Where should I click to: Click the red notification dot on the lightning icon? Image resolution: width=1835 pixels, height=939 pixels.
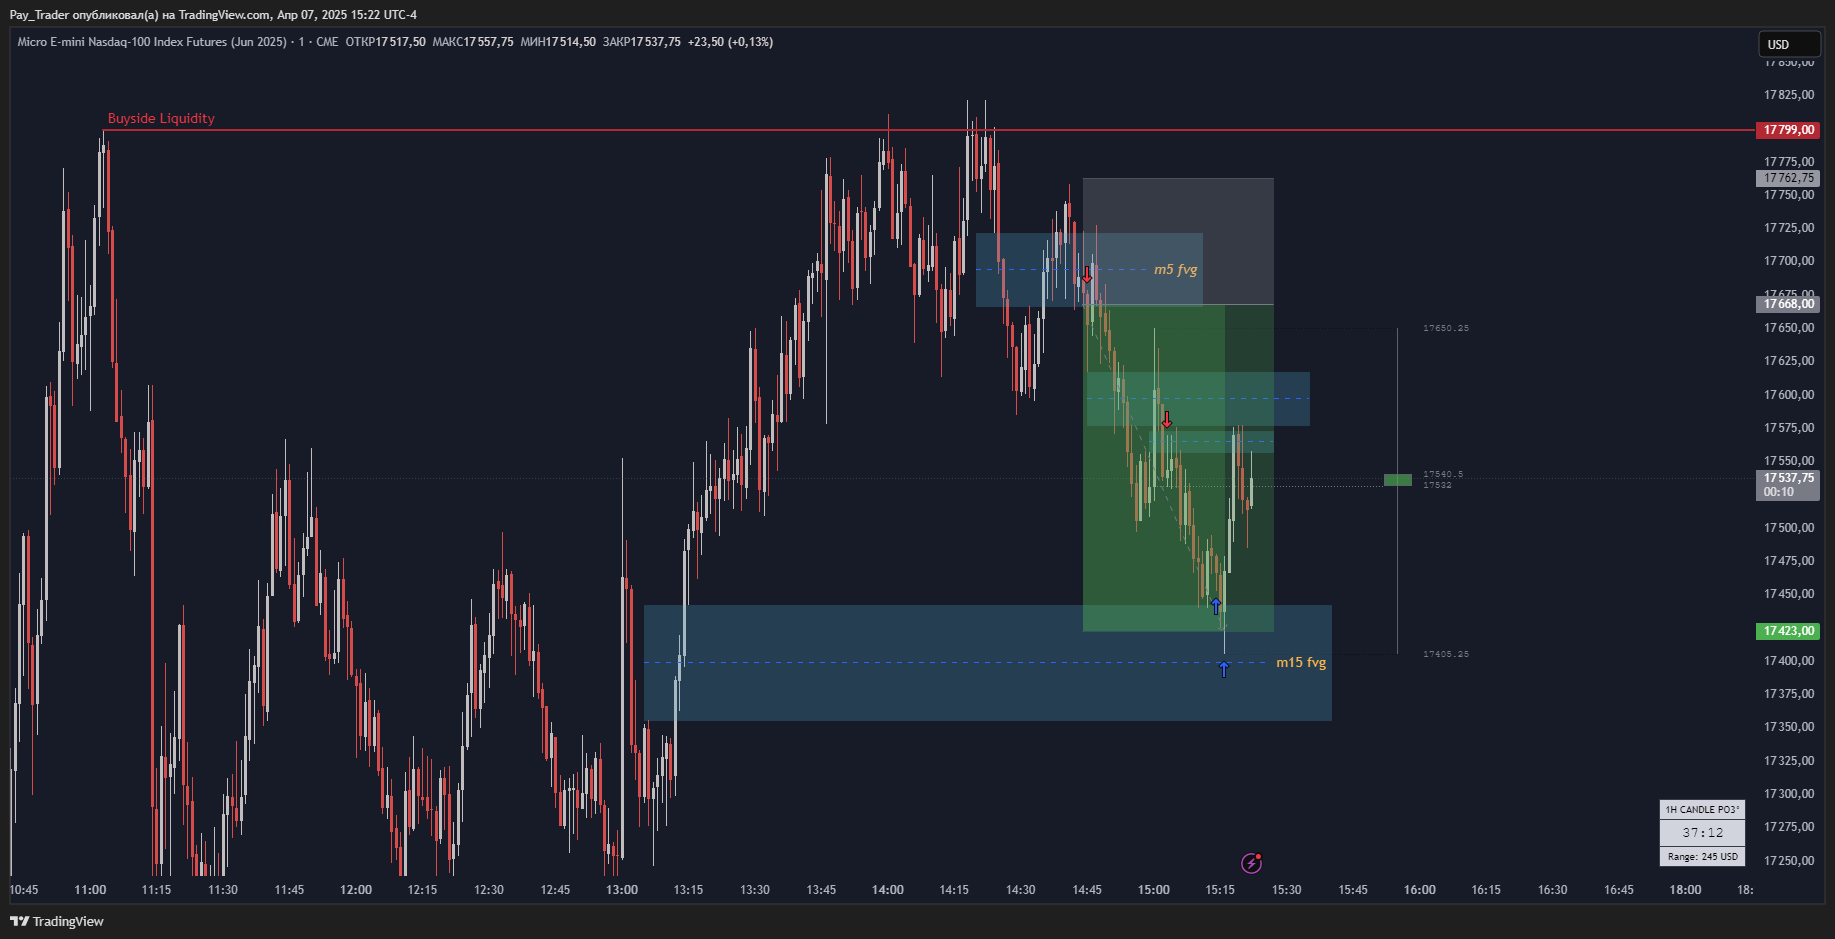pos(1258,856)
